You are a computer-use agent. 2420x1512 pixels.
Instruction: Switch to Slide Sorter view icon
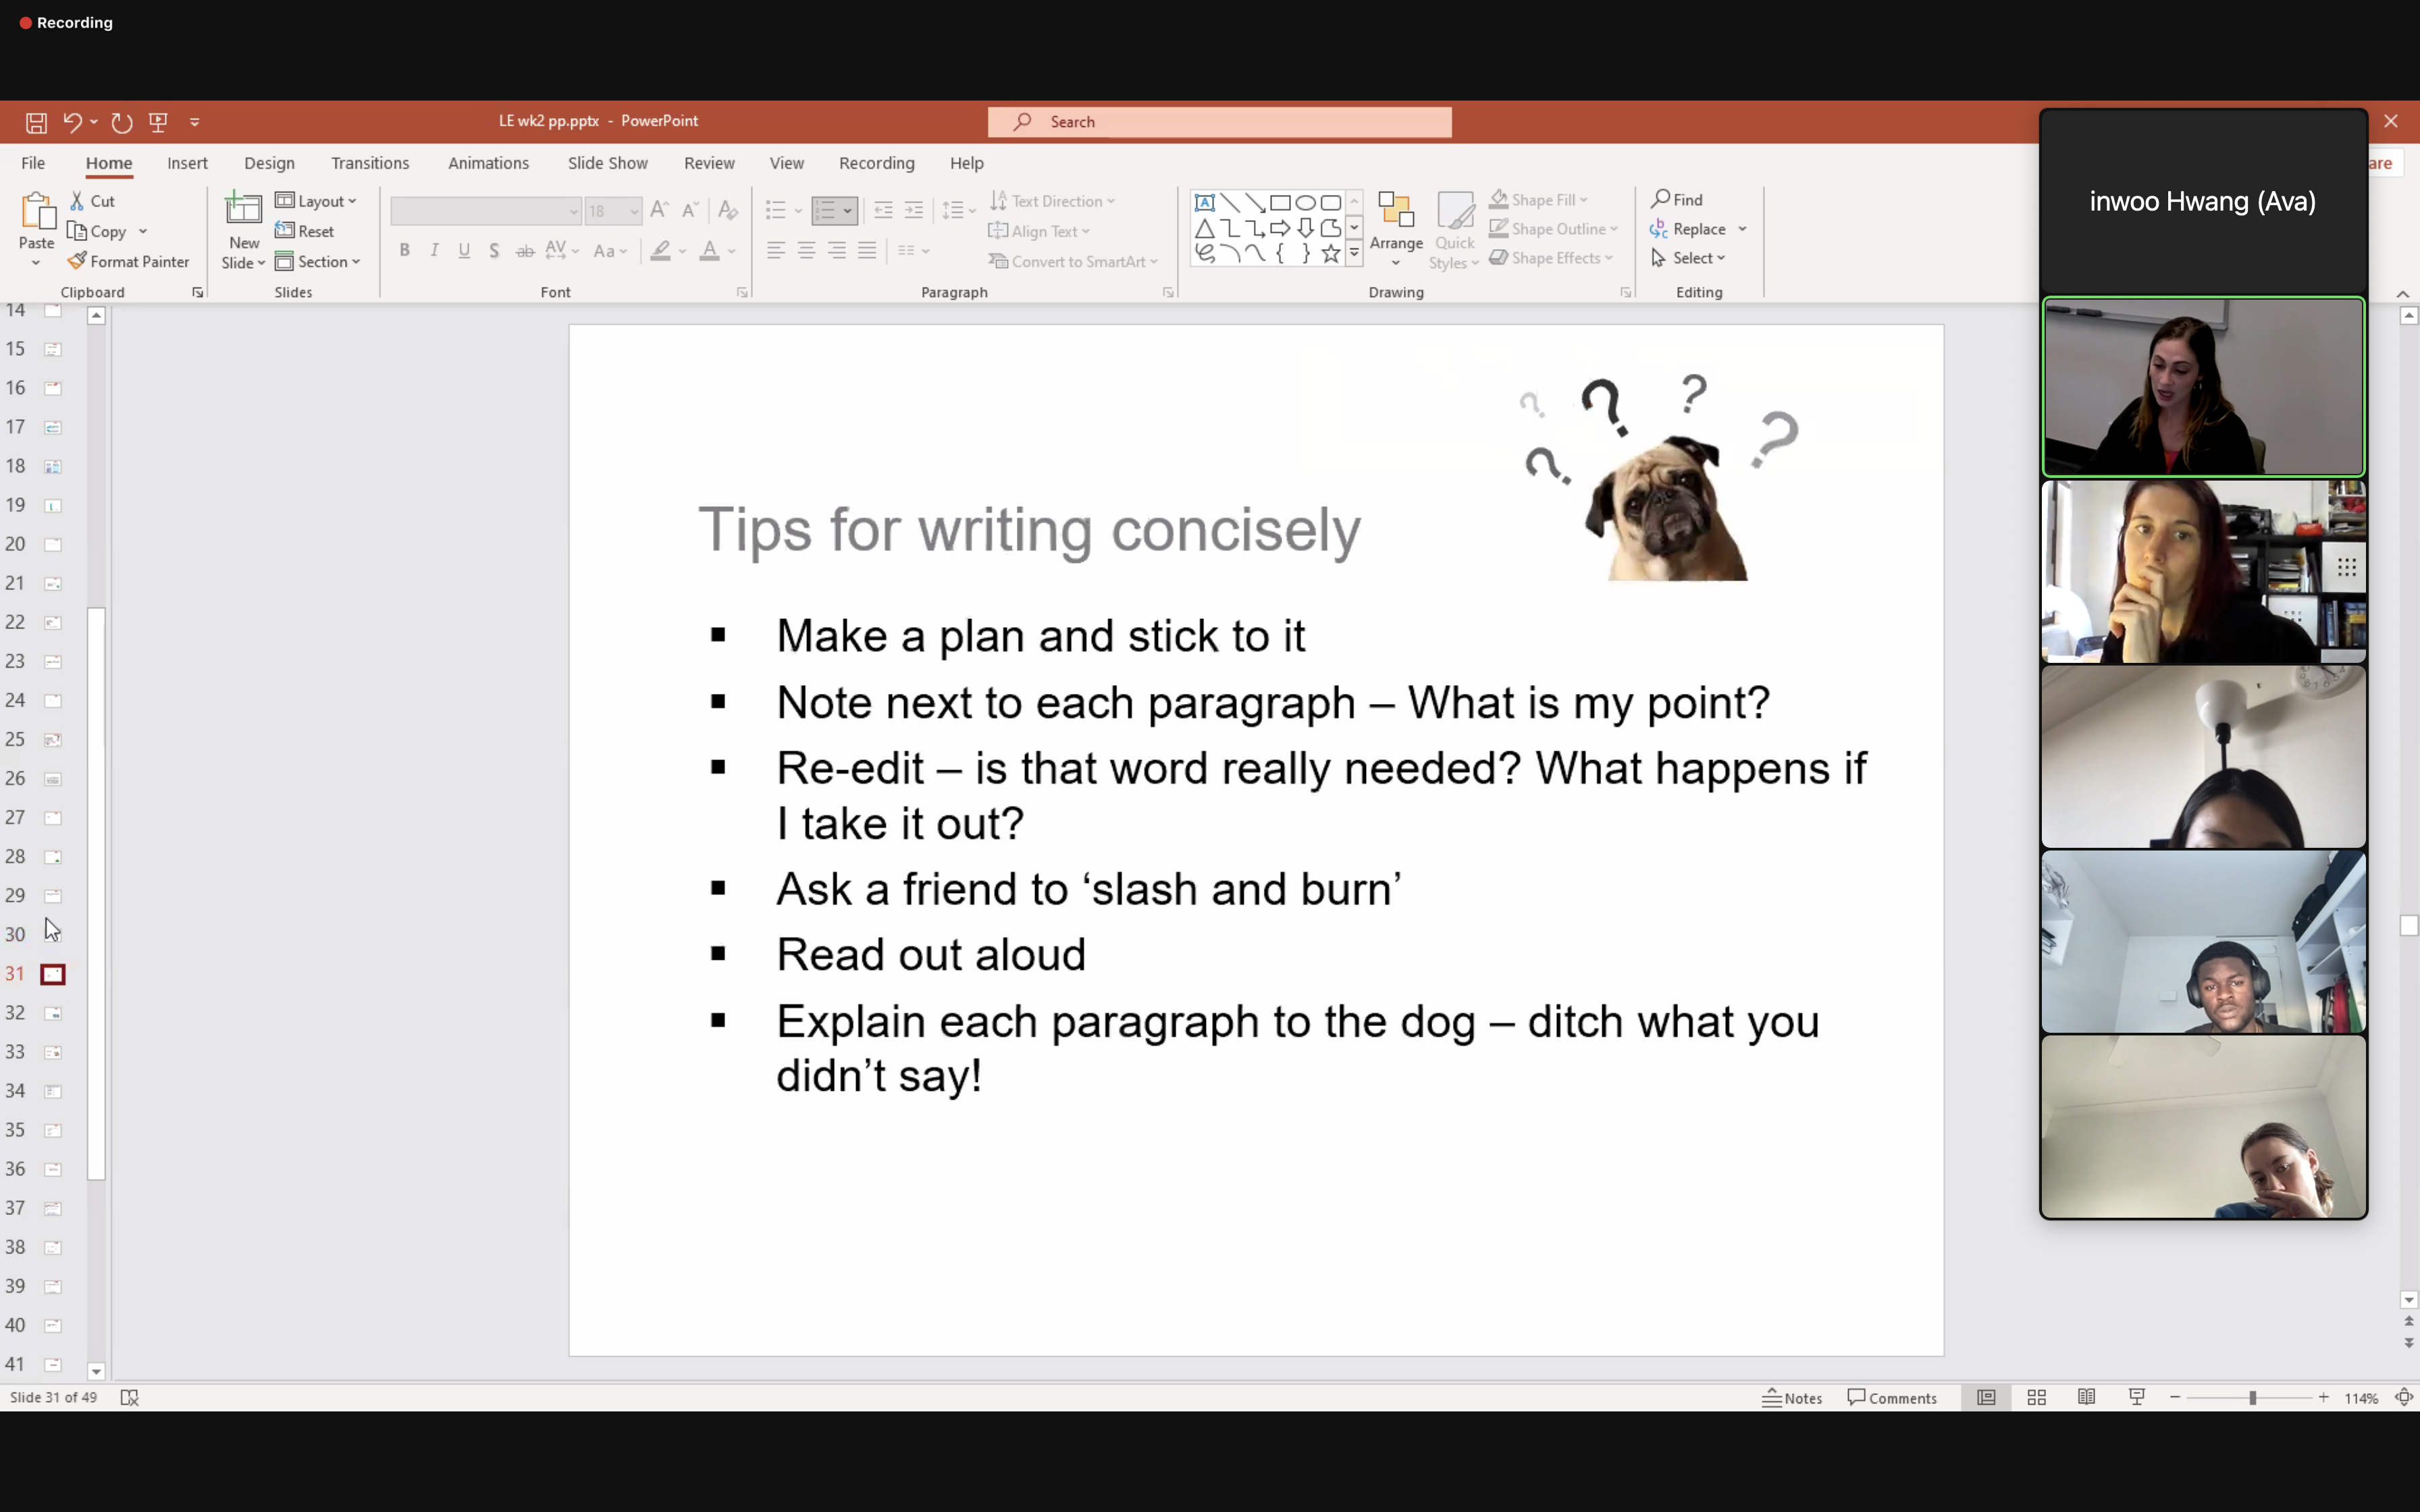click(x=2036, y=1397)
